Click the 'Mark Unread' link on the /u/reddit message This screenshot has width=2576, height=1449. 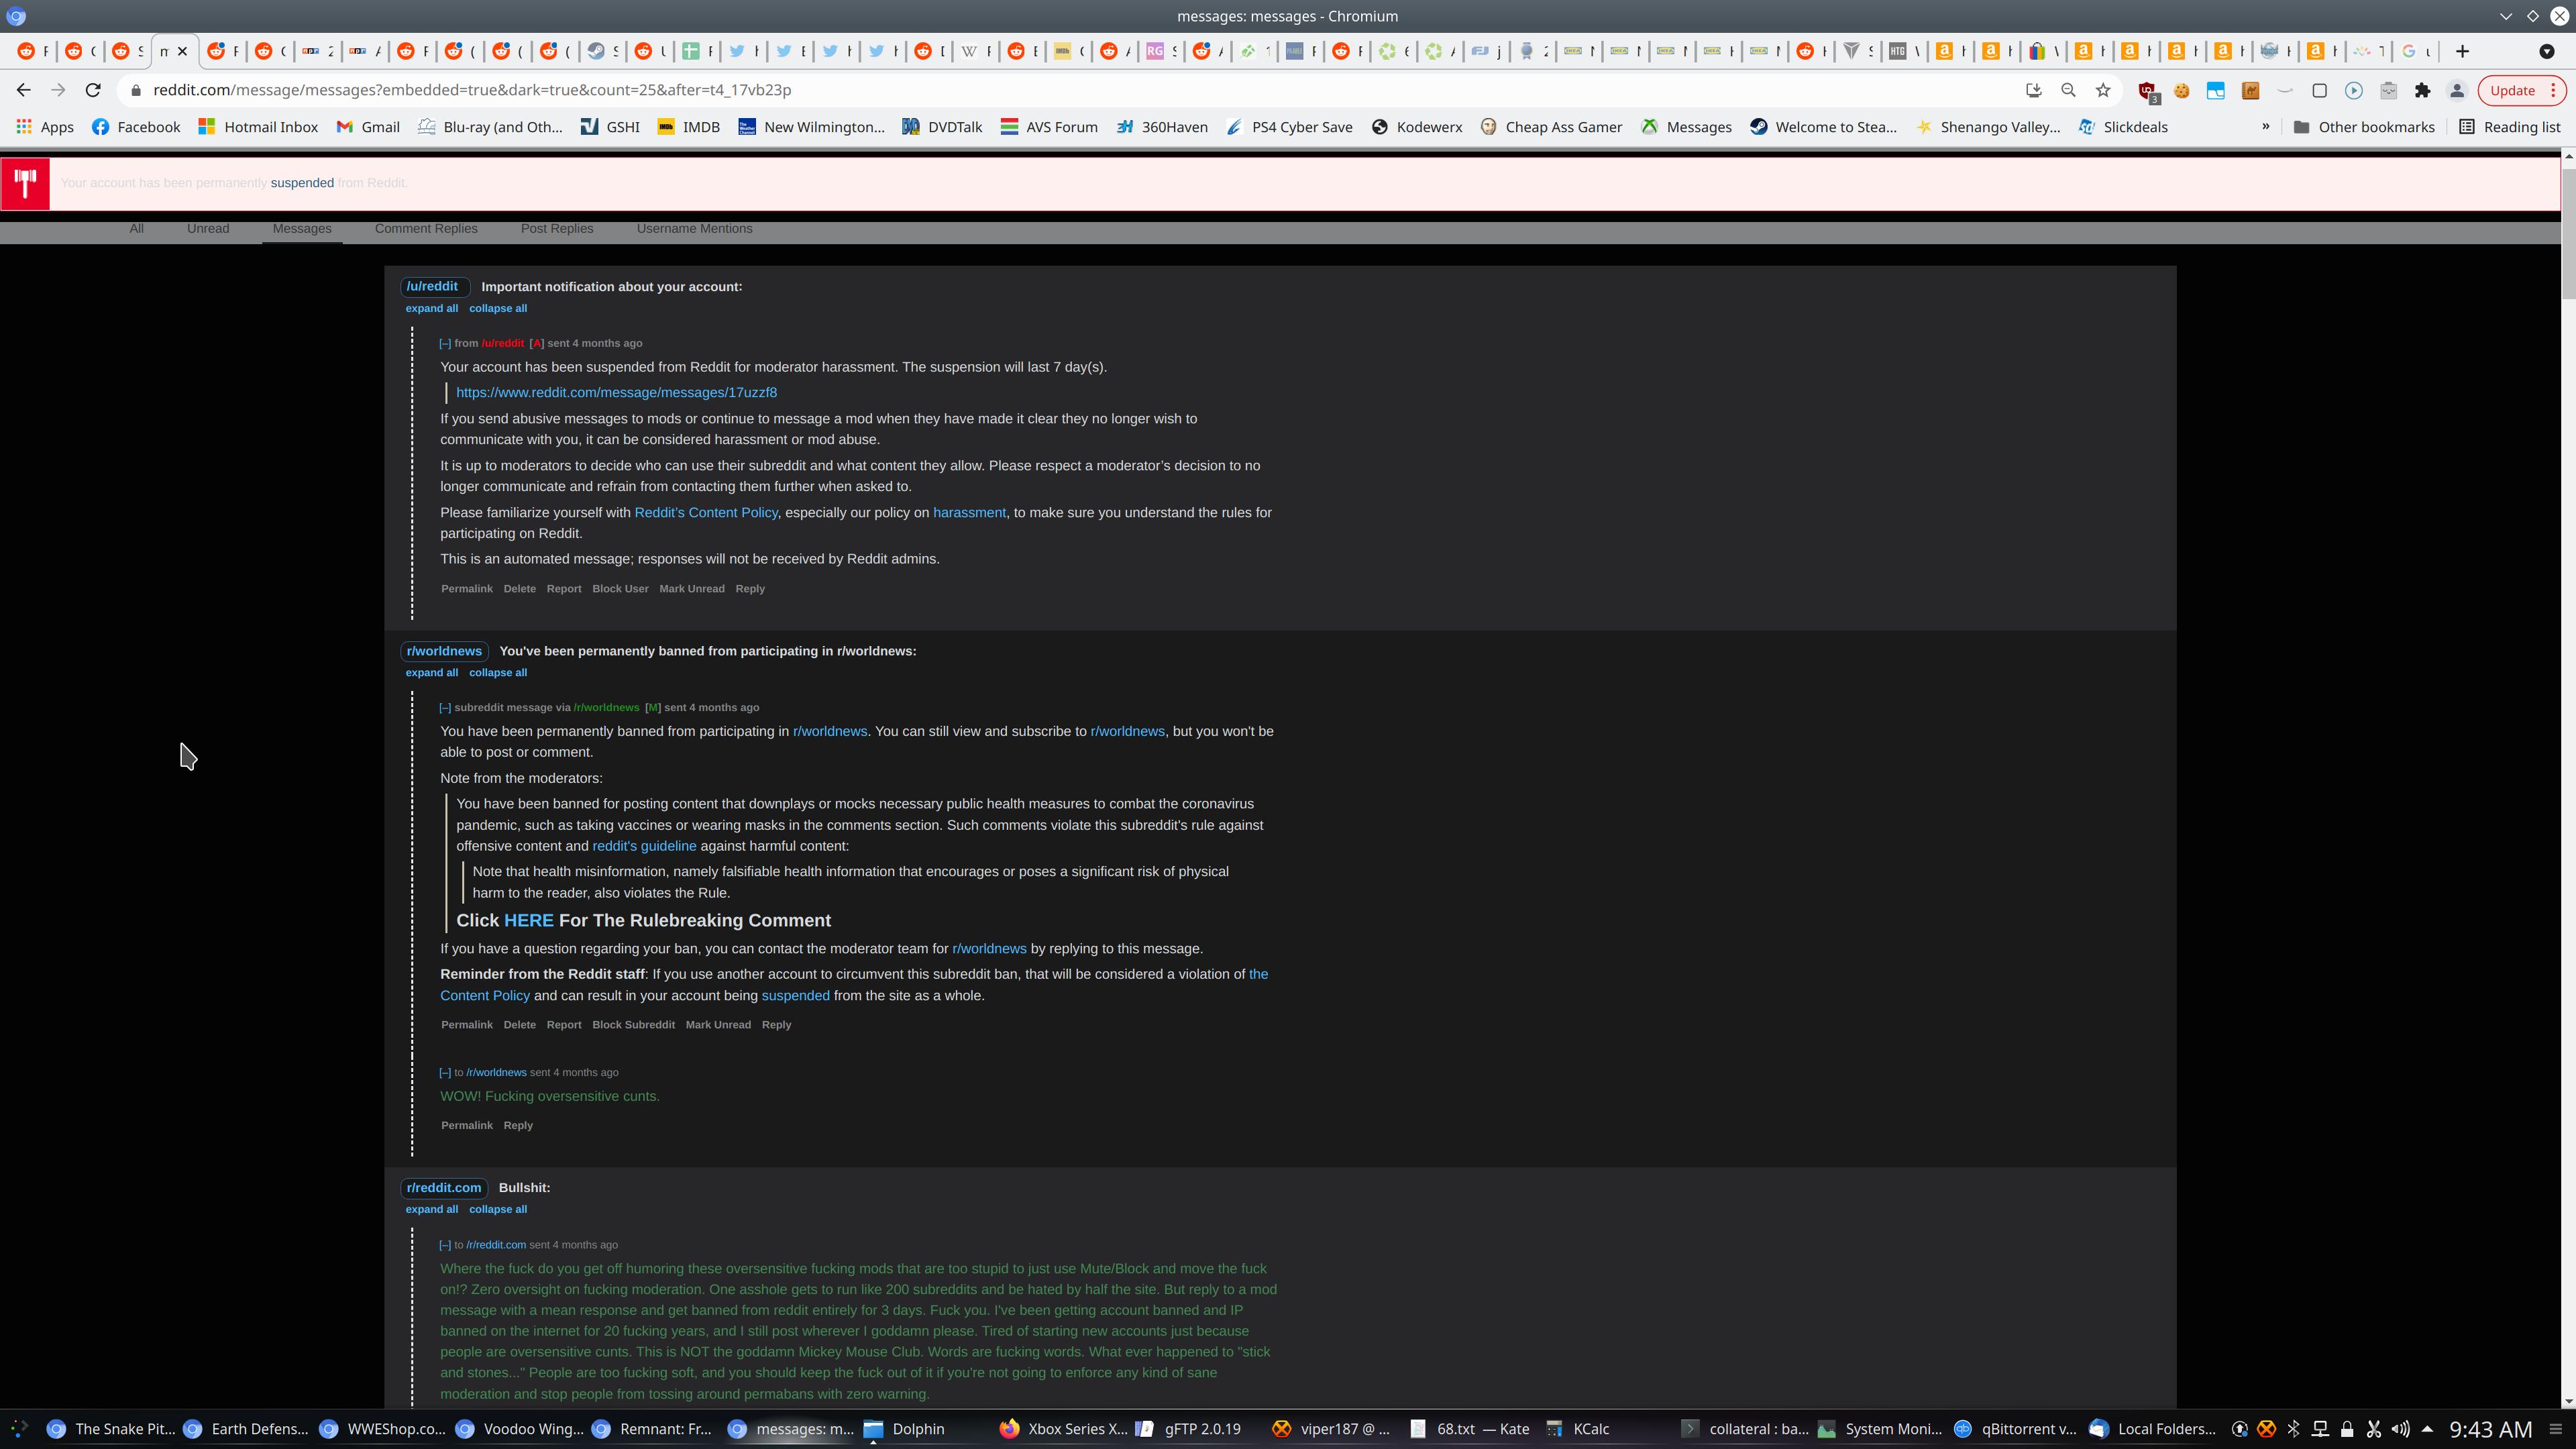coord(691,589)
